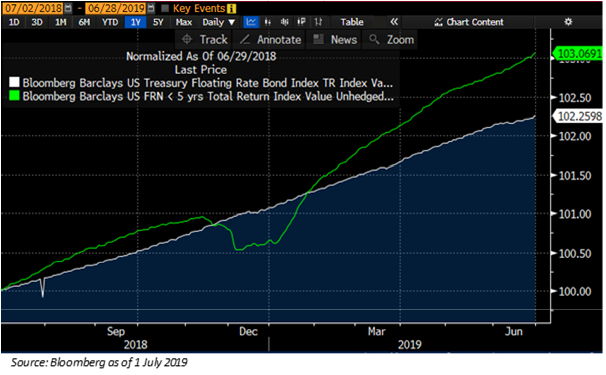Click the News button
This screenshot has height=375, width=606.
point(335,39)
